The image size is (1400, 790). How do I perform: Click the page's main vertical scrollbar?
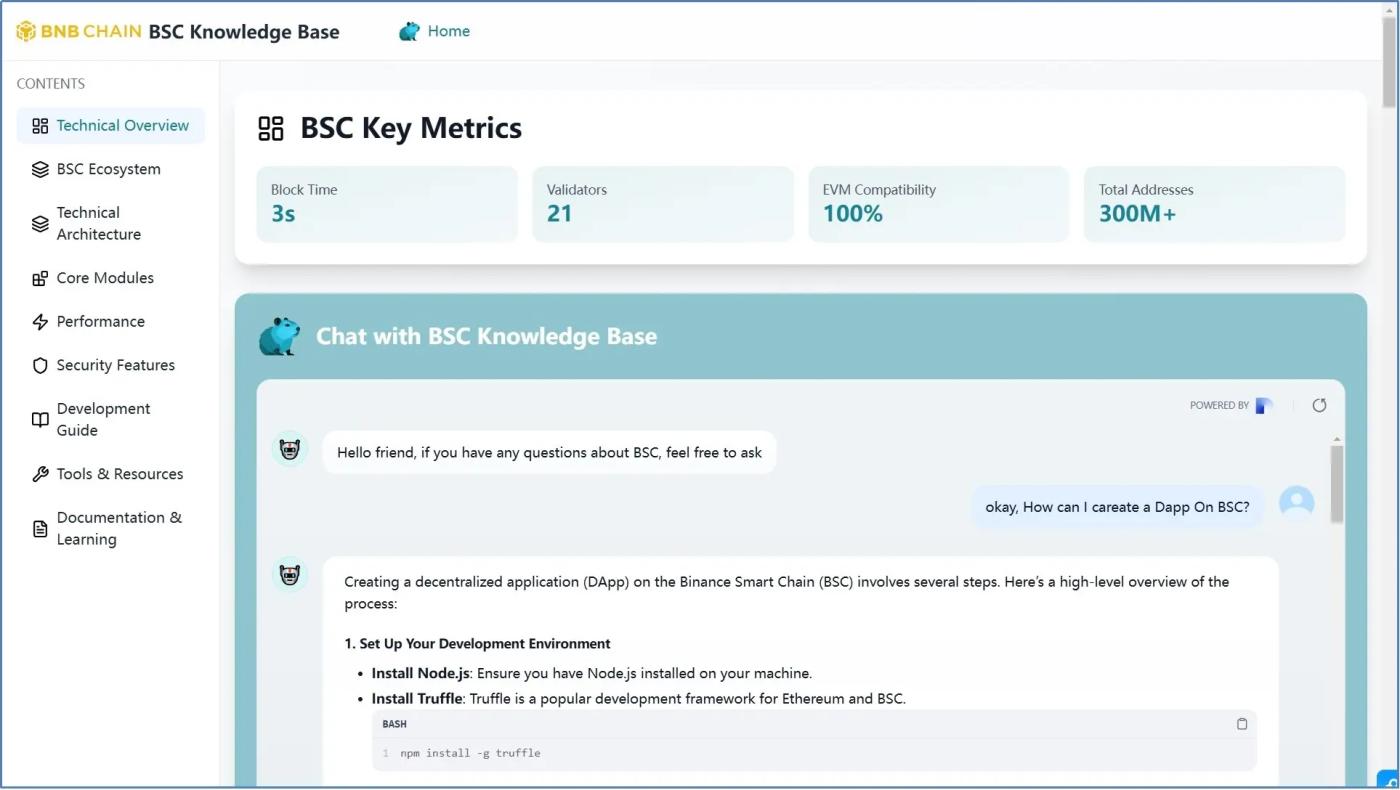(1389, 60)
